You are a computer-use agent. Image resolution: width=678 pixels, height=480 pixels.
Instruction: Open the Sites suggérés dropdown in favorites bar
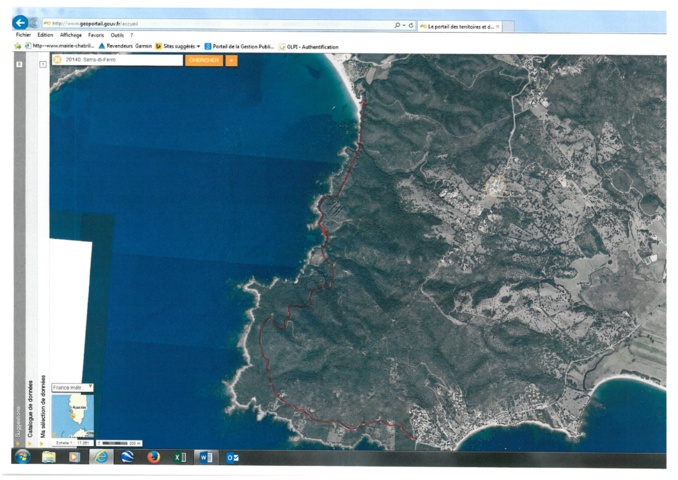179,46
